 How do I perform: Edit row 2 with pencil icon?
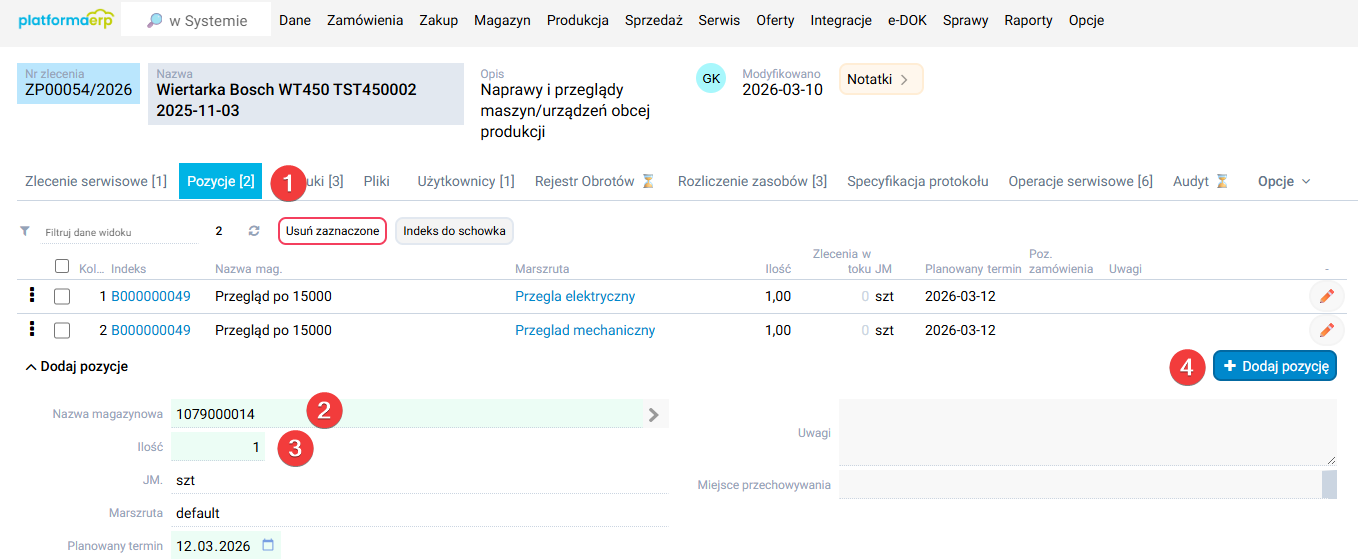1327,330
